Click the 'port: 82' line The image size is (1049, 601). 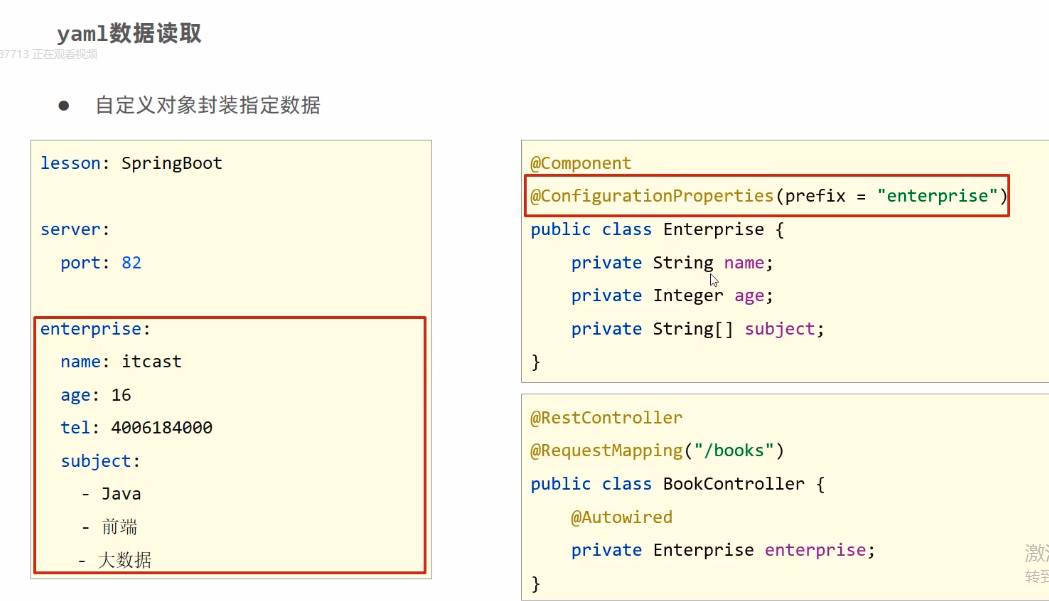tap(100, 262)
